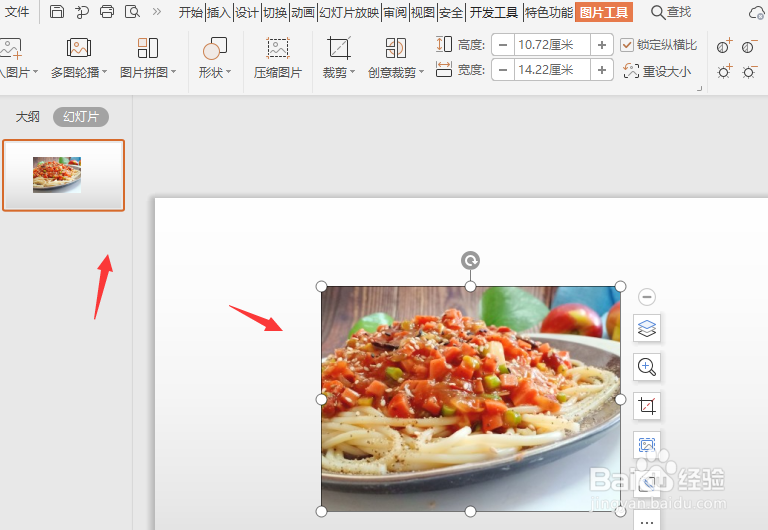
Task: Click the decrease contrast icon
Action: pyautogui.click(x=749, y=46)
